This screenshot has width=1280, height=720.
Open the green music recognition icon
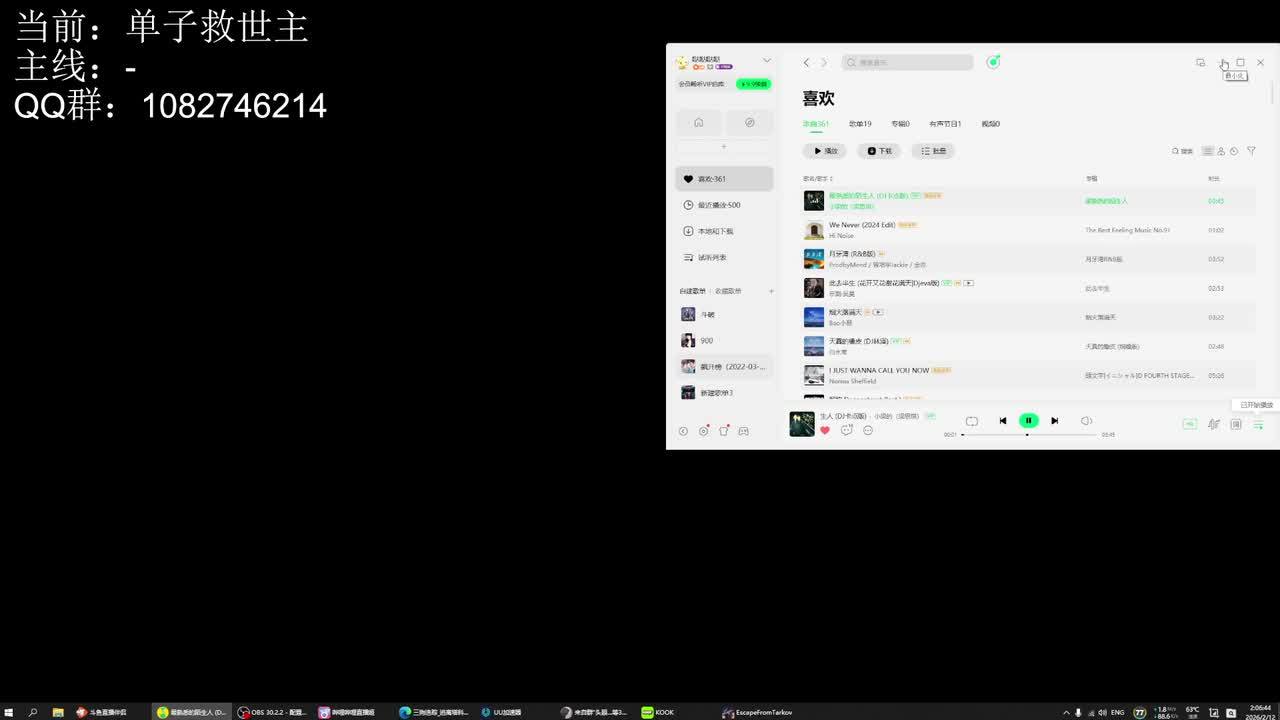[993, 62]
